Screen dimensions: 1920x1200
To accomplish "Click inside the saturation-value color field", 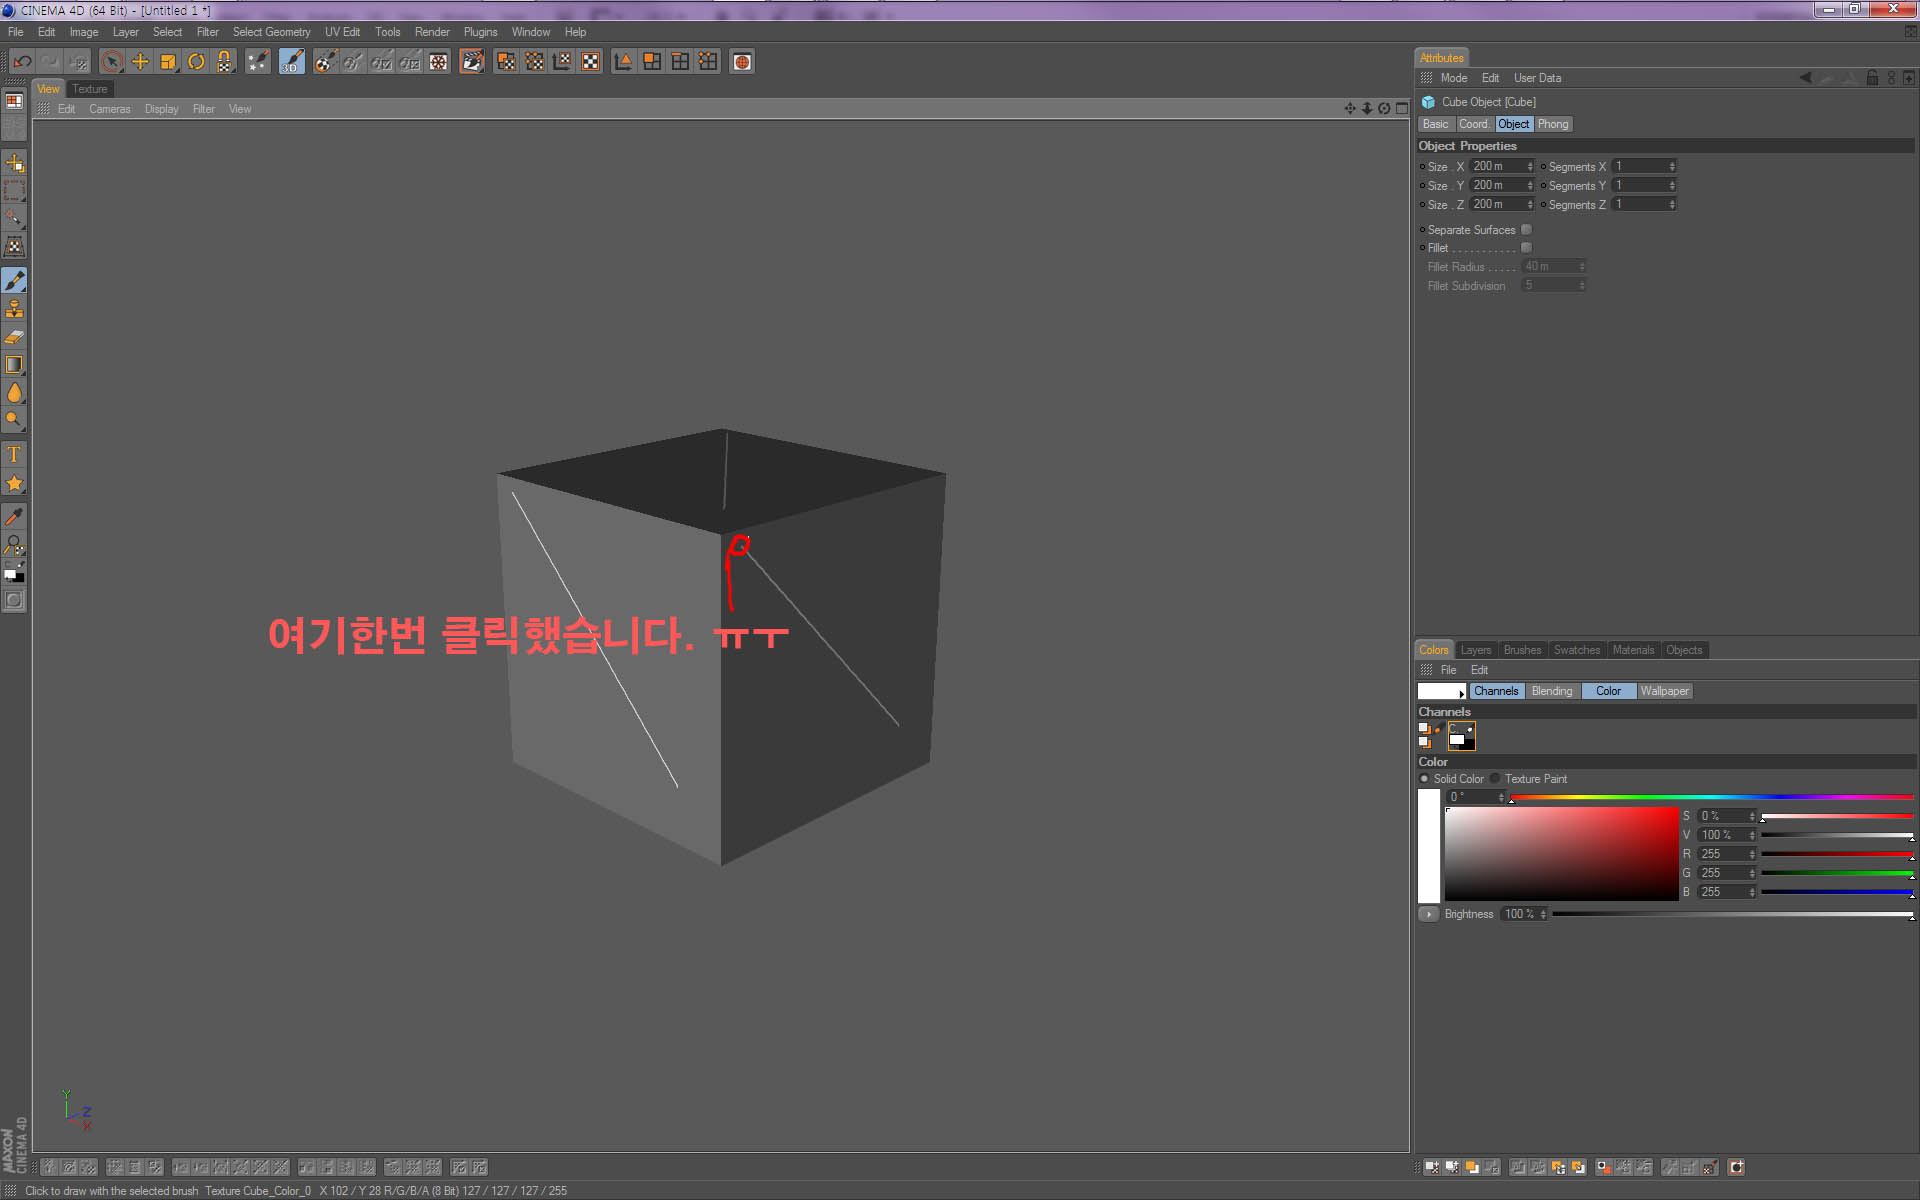I will (1561, 854).
